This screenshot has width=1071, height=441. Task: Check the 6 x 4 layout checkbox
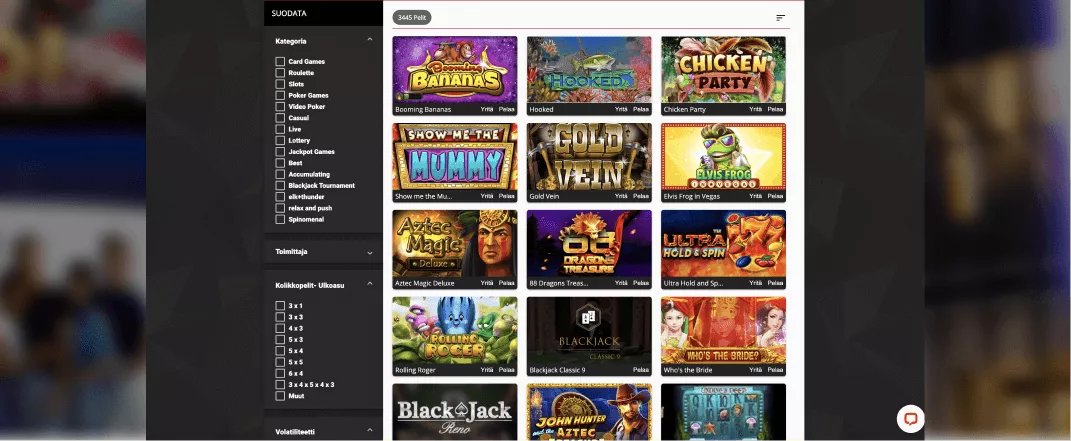click(x=280, y=373)
